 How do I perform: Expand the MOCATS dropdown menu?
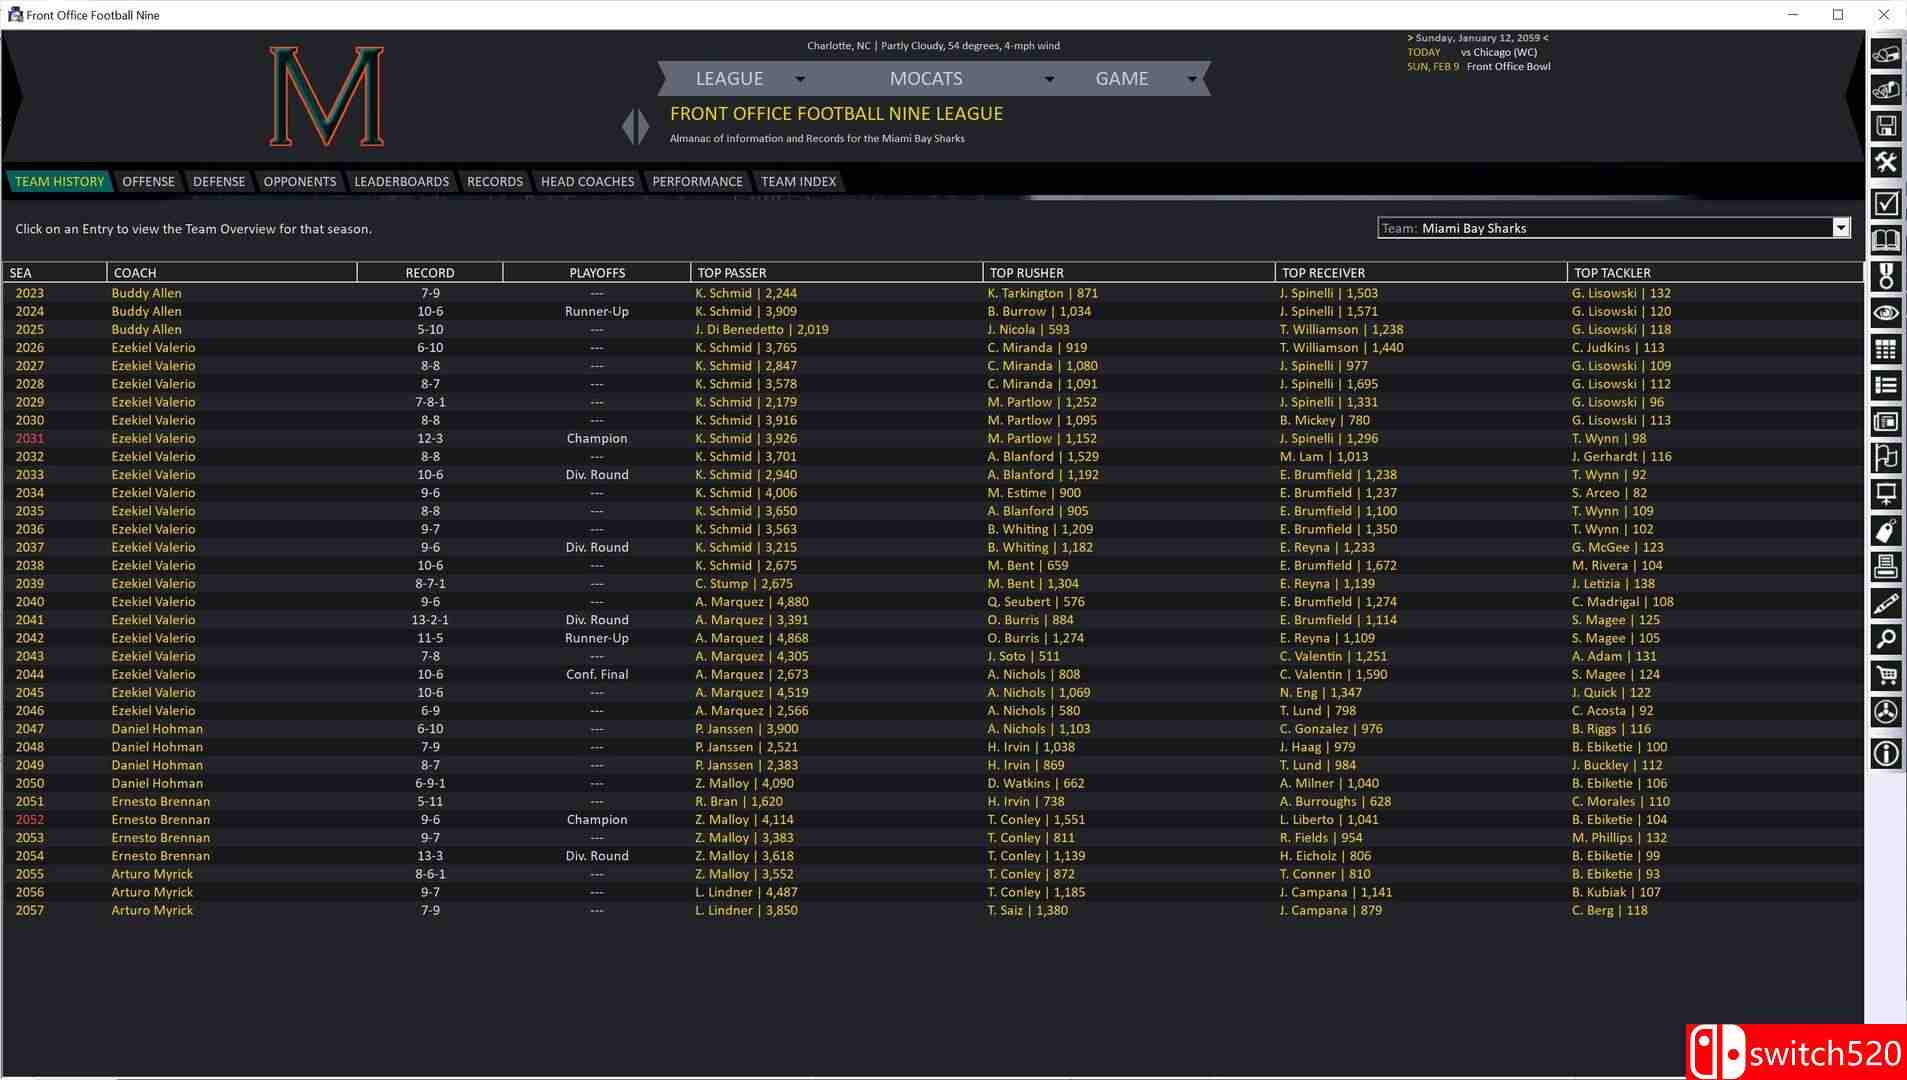[x=1049, y=79]
